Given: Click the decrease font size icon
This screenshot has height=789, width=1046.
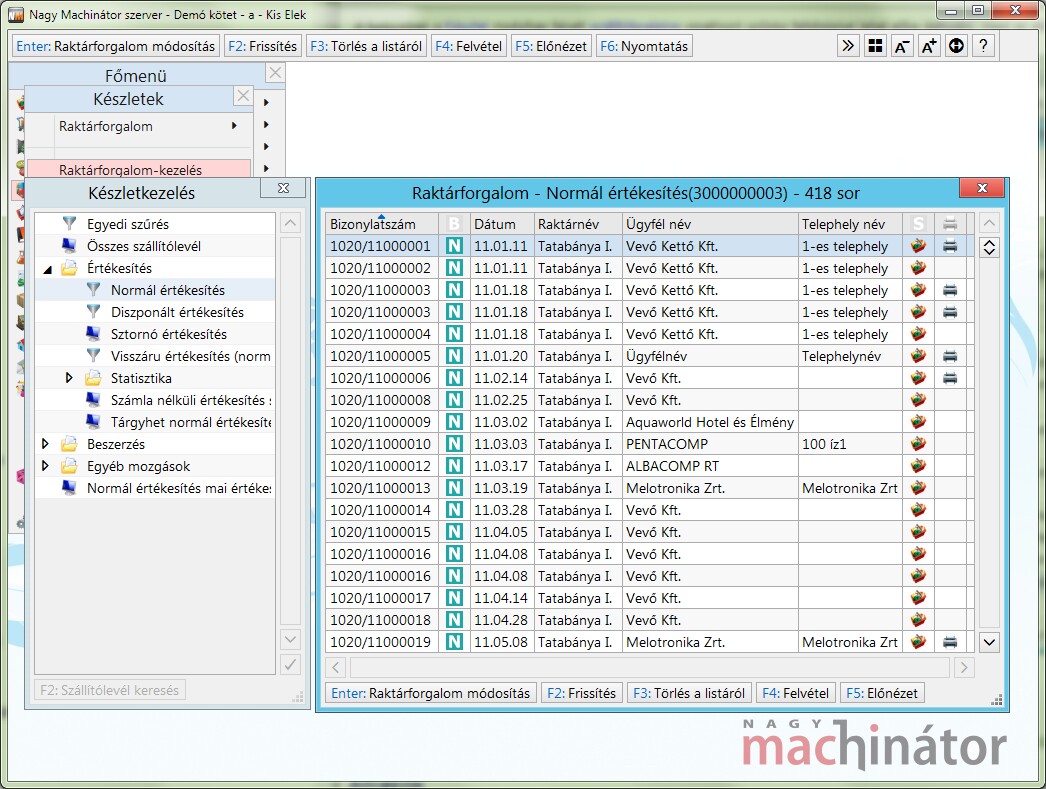Looking at the screenshot, I should (902, 46).
